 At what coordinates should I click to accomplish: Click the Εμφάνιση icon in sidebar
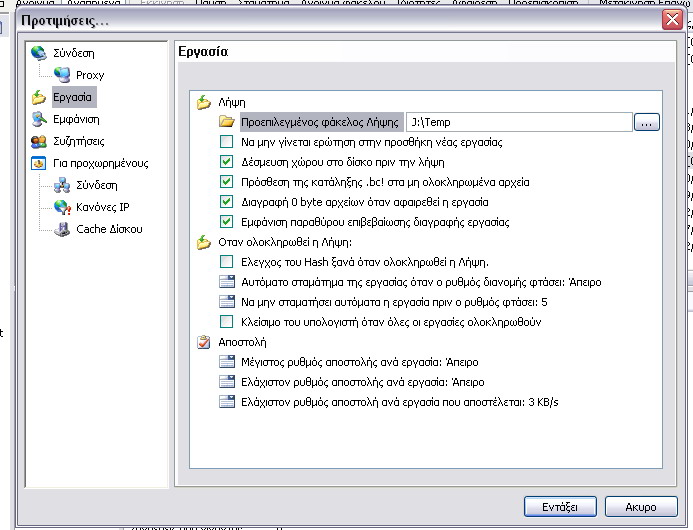39,119
